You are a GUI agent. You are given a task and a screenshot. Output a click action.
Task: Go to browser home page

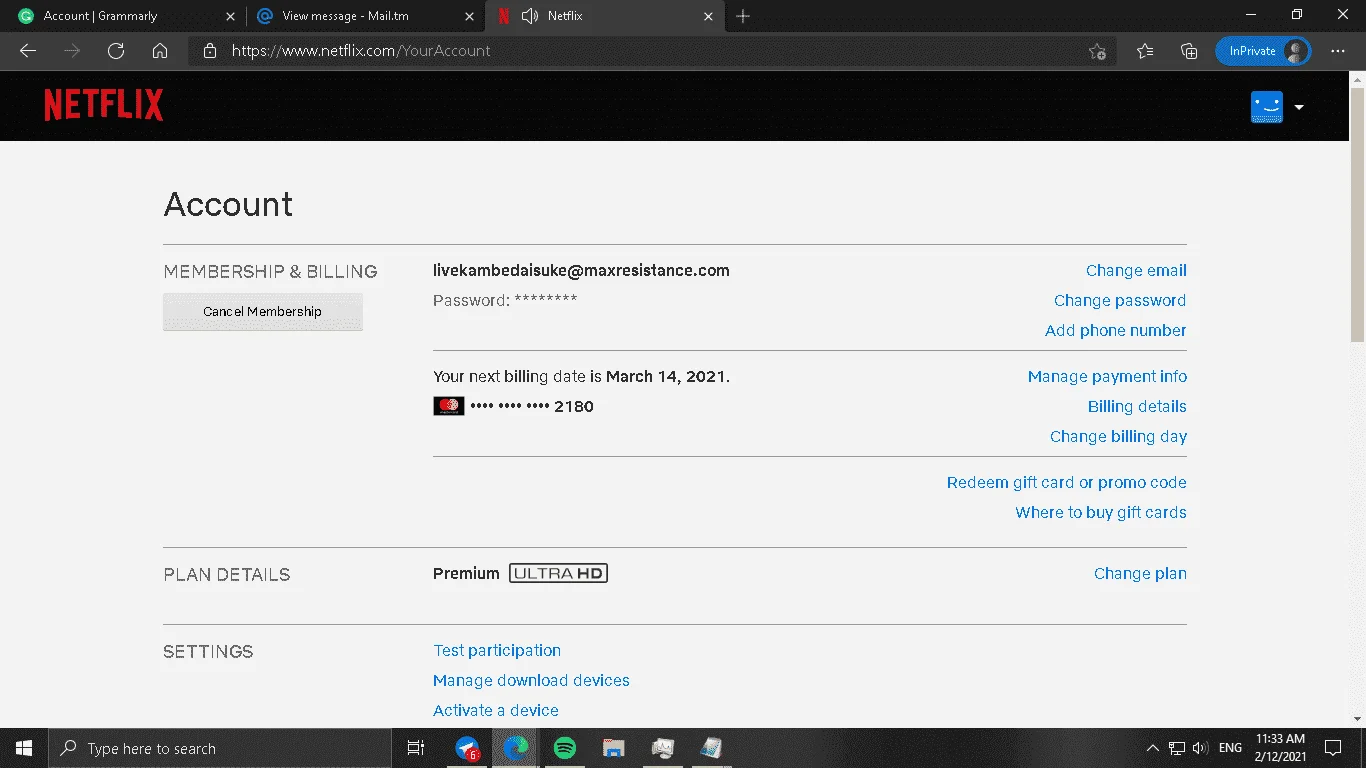point(160,51)
